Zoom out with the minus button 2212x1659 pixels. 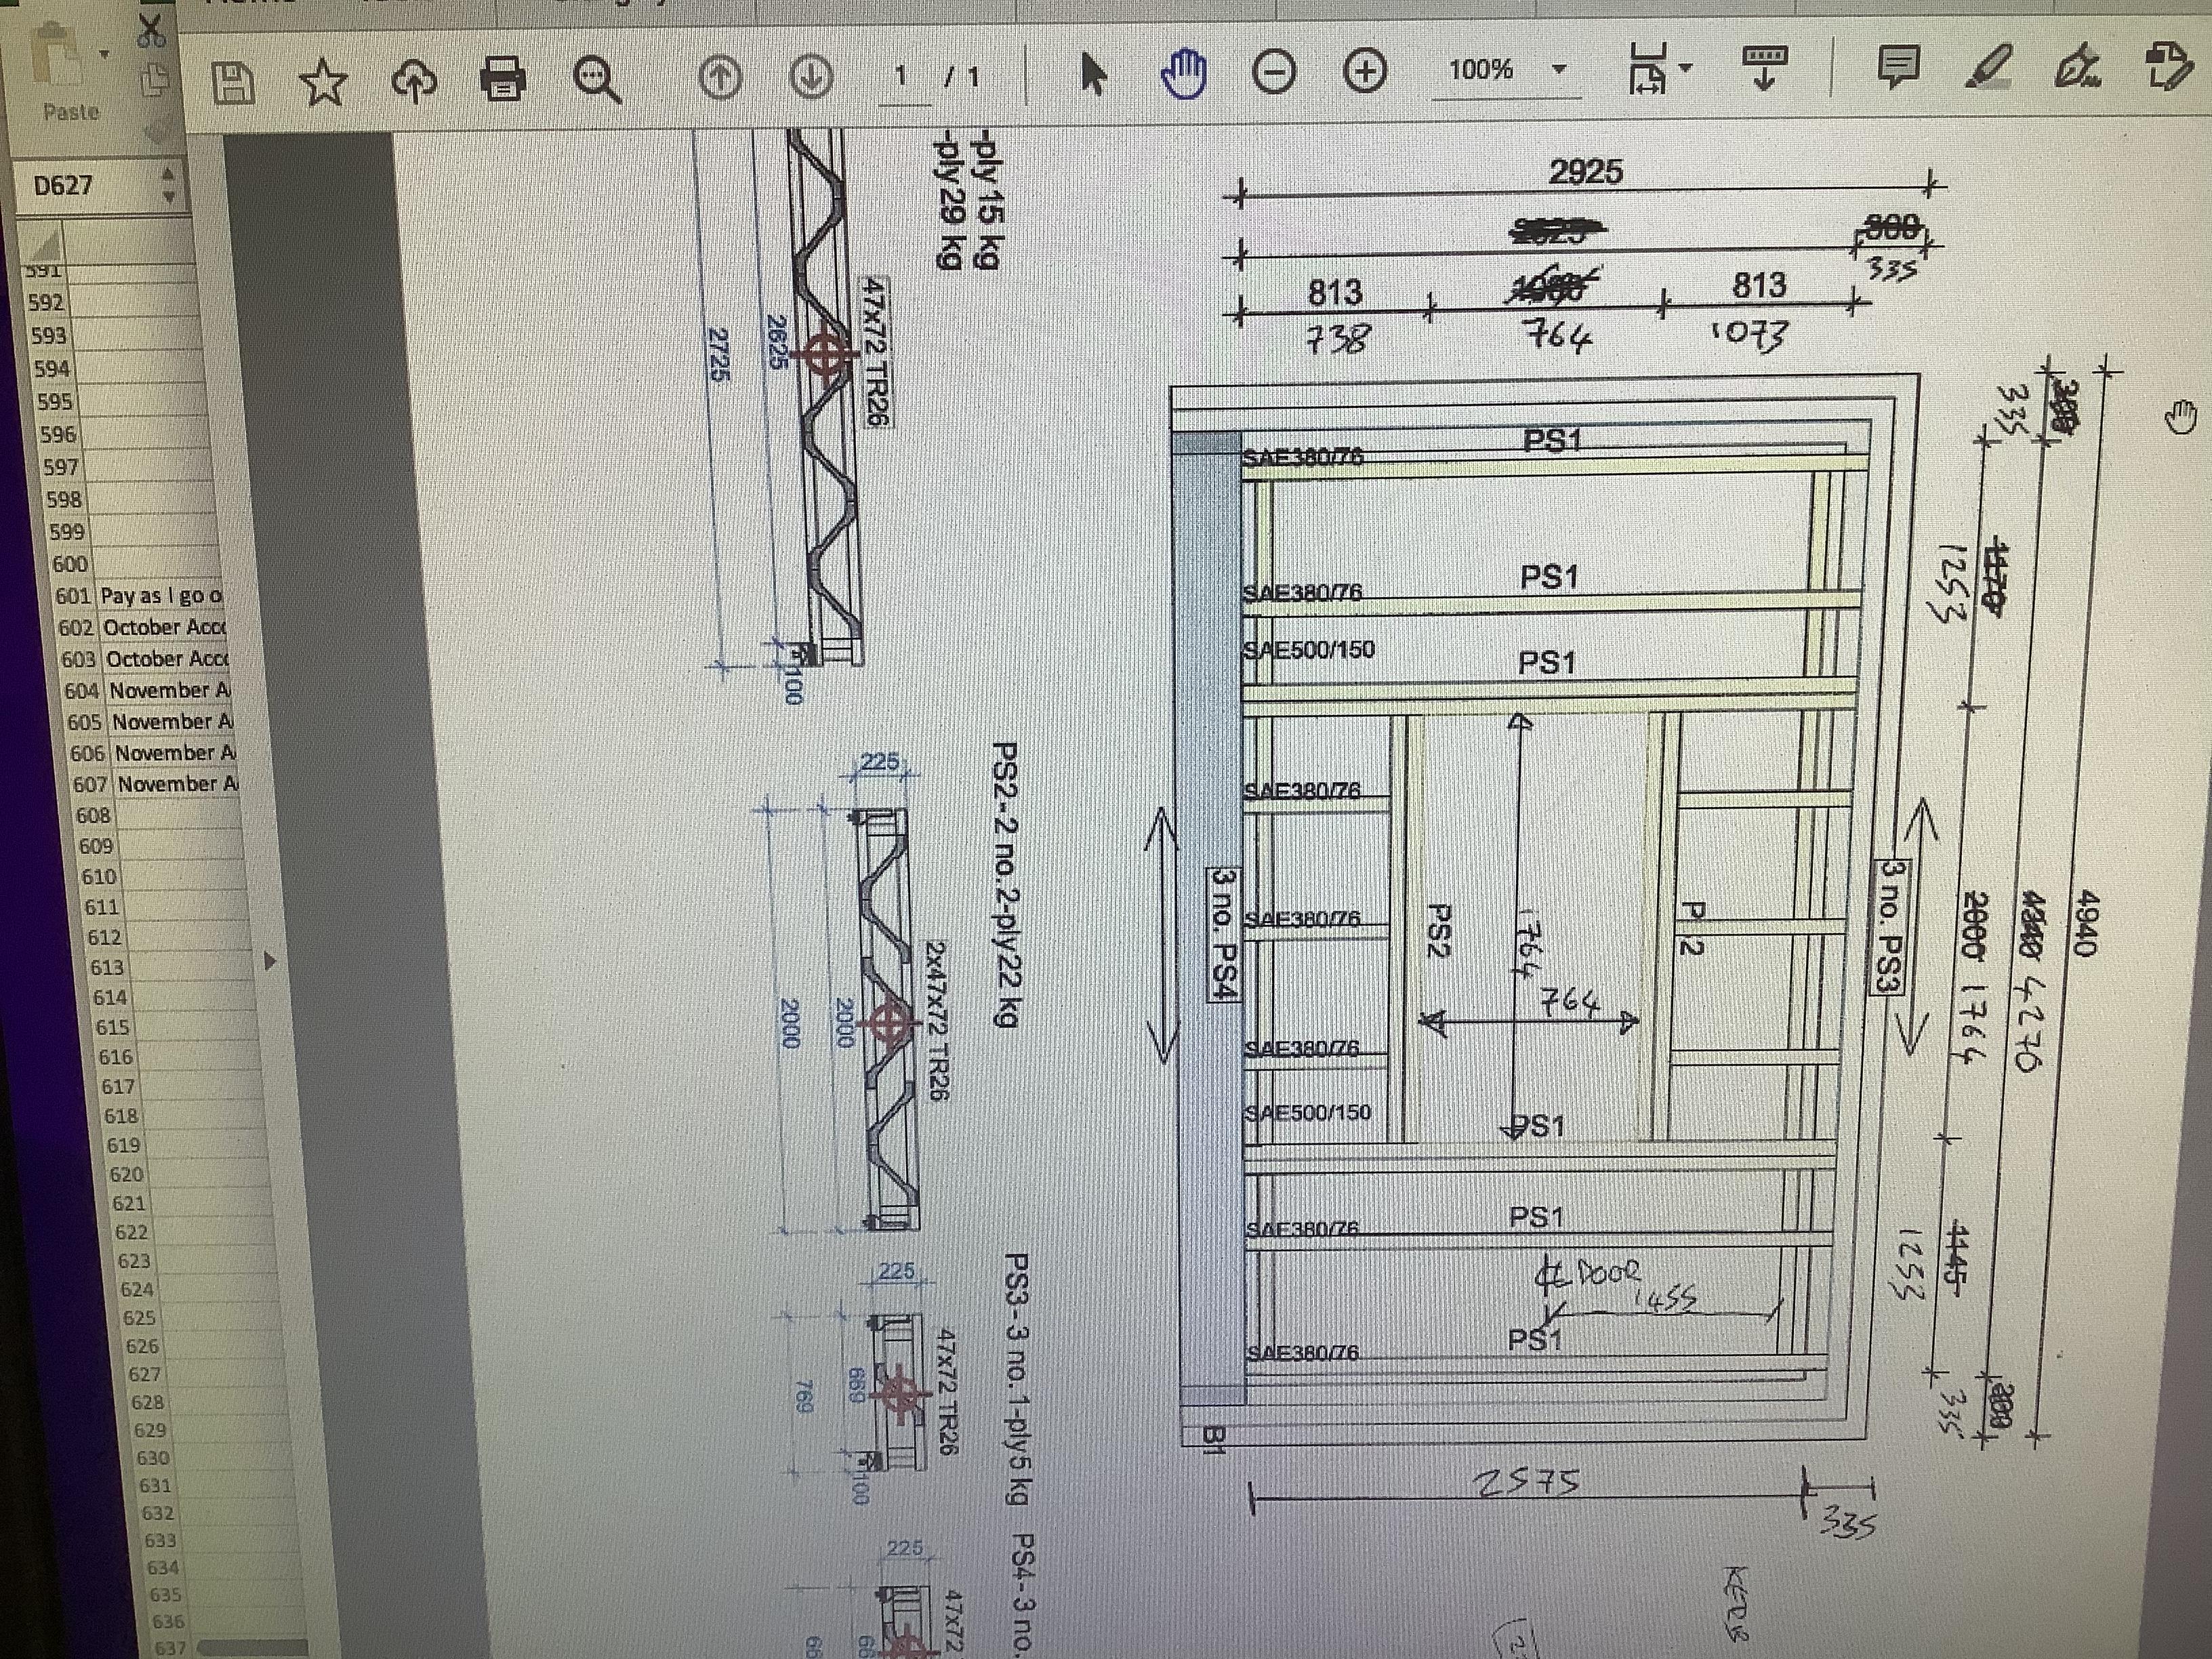1274,72
